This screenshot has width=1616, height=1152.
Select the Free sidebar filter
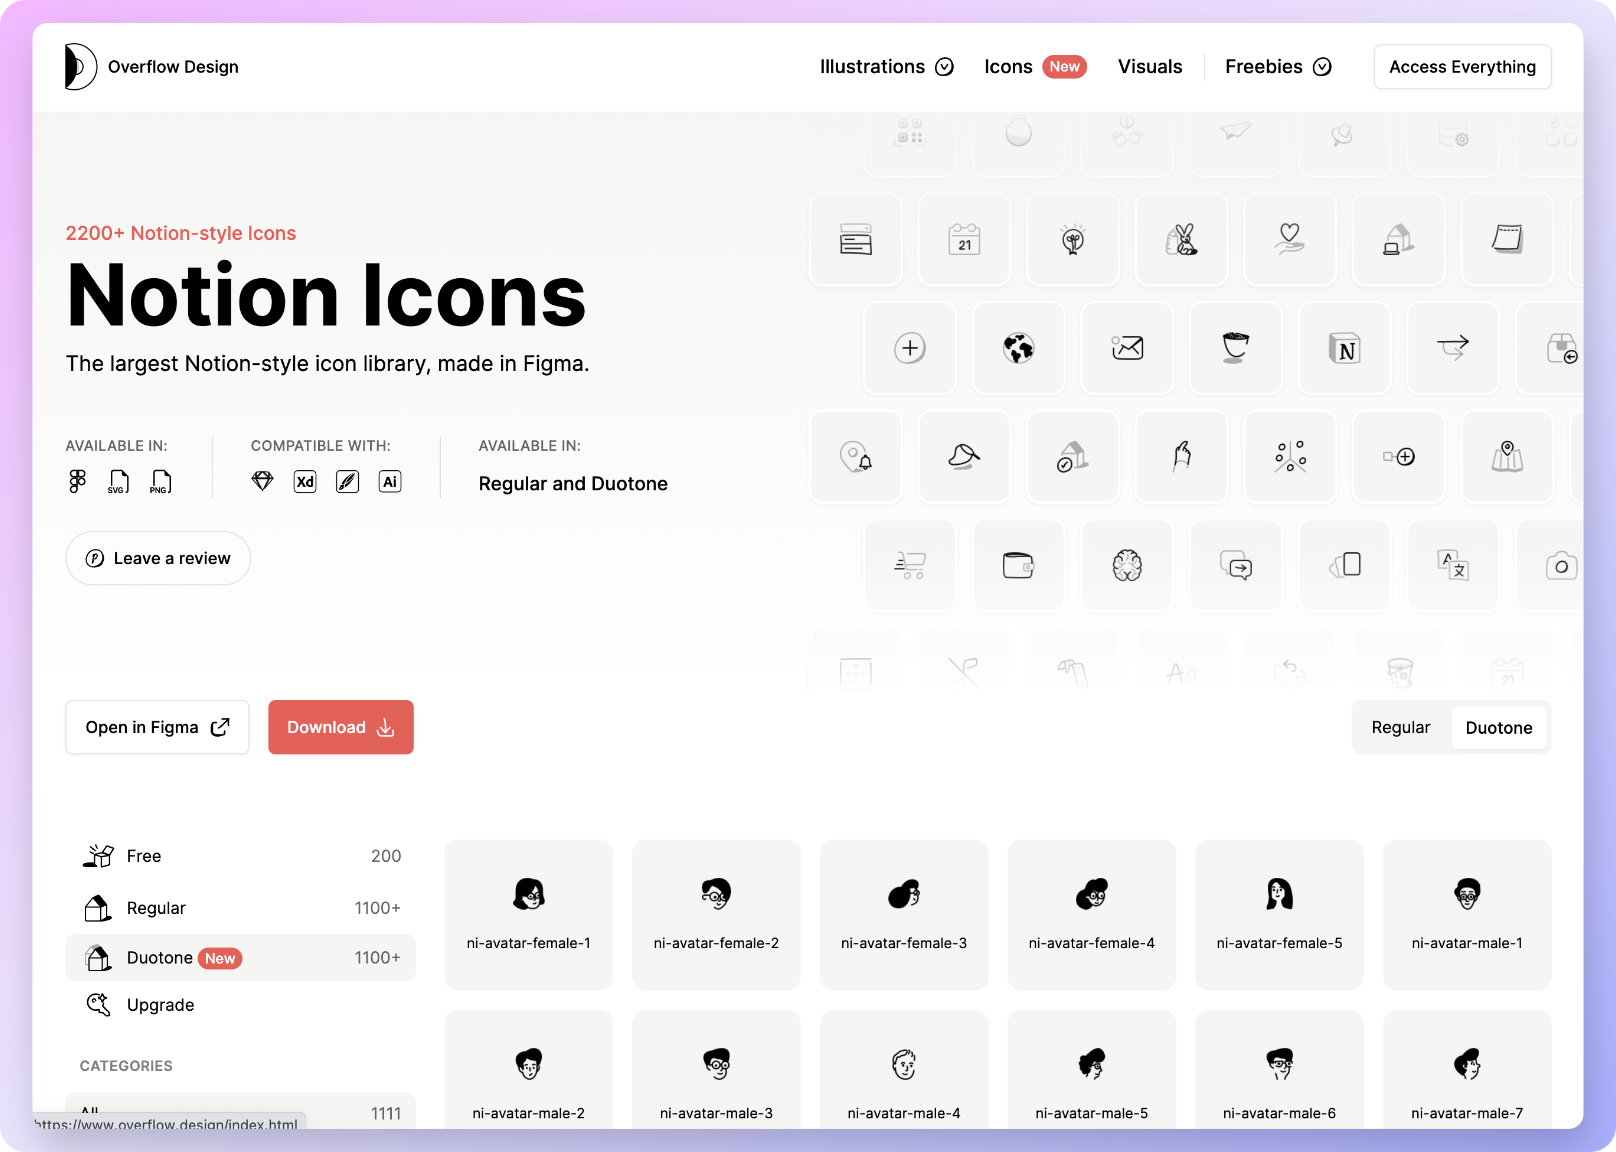tap(241, 856)
